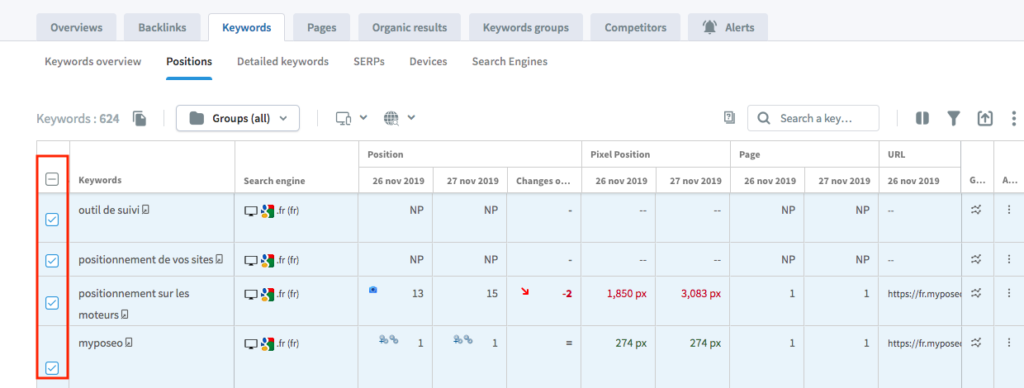Uncheck the myposeo row checkbox
The image size is (1024, 388).
pyautogui.click(x=52, y=368)
